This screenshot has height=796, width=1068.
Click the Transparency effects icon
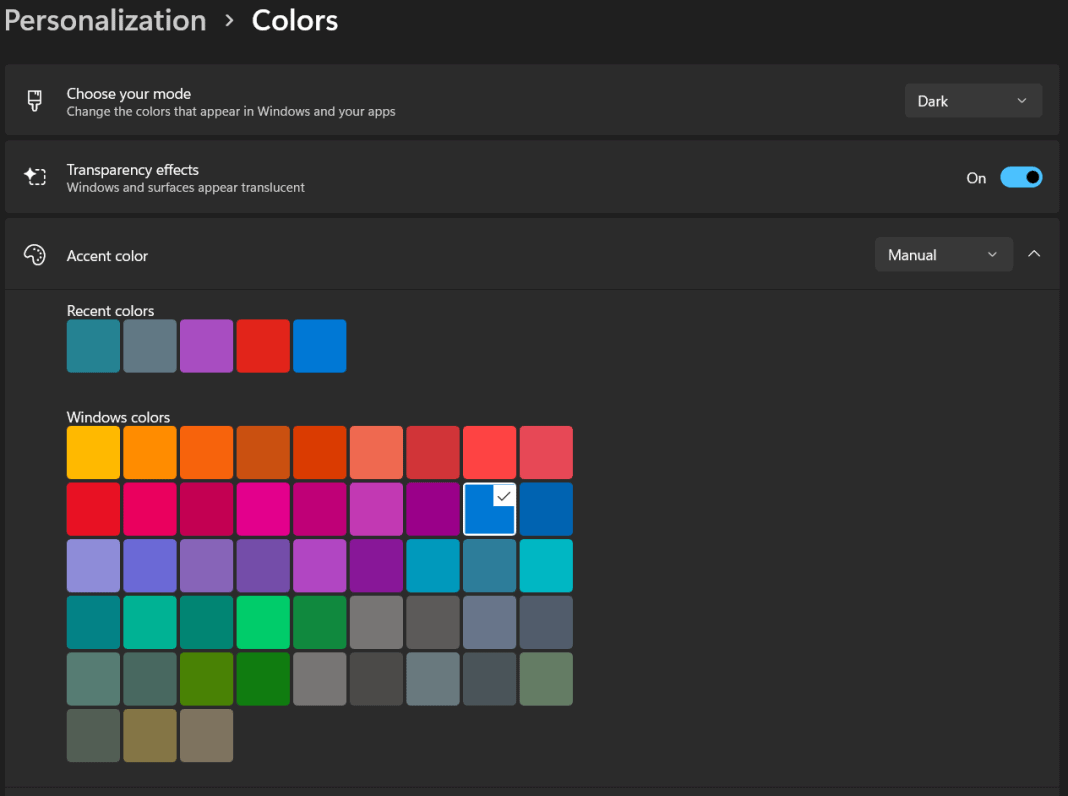click(35, 176)
